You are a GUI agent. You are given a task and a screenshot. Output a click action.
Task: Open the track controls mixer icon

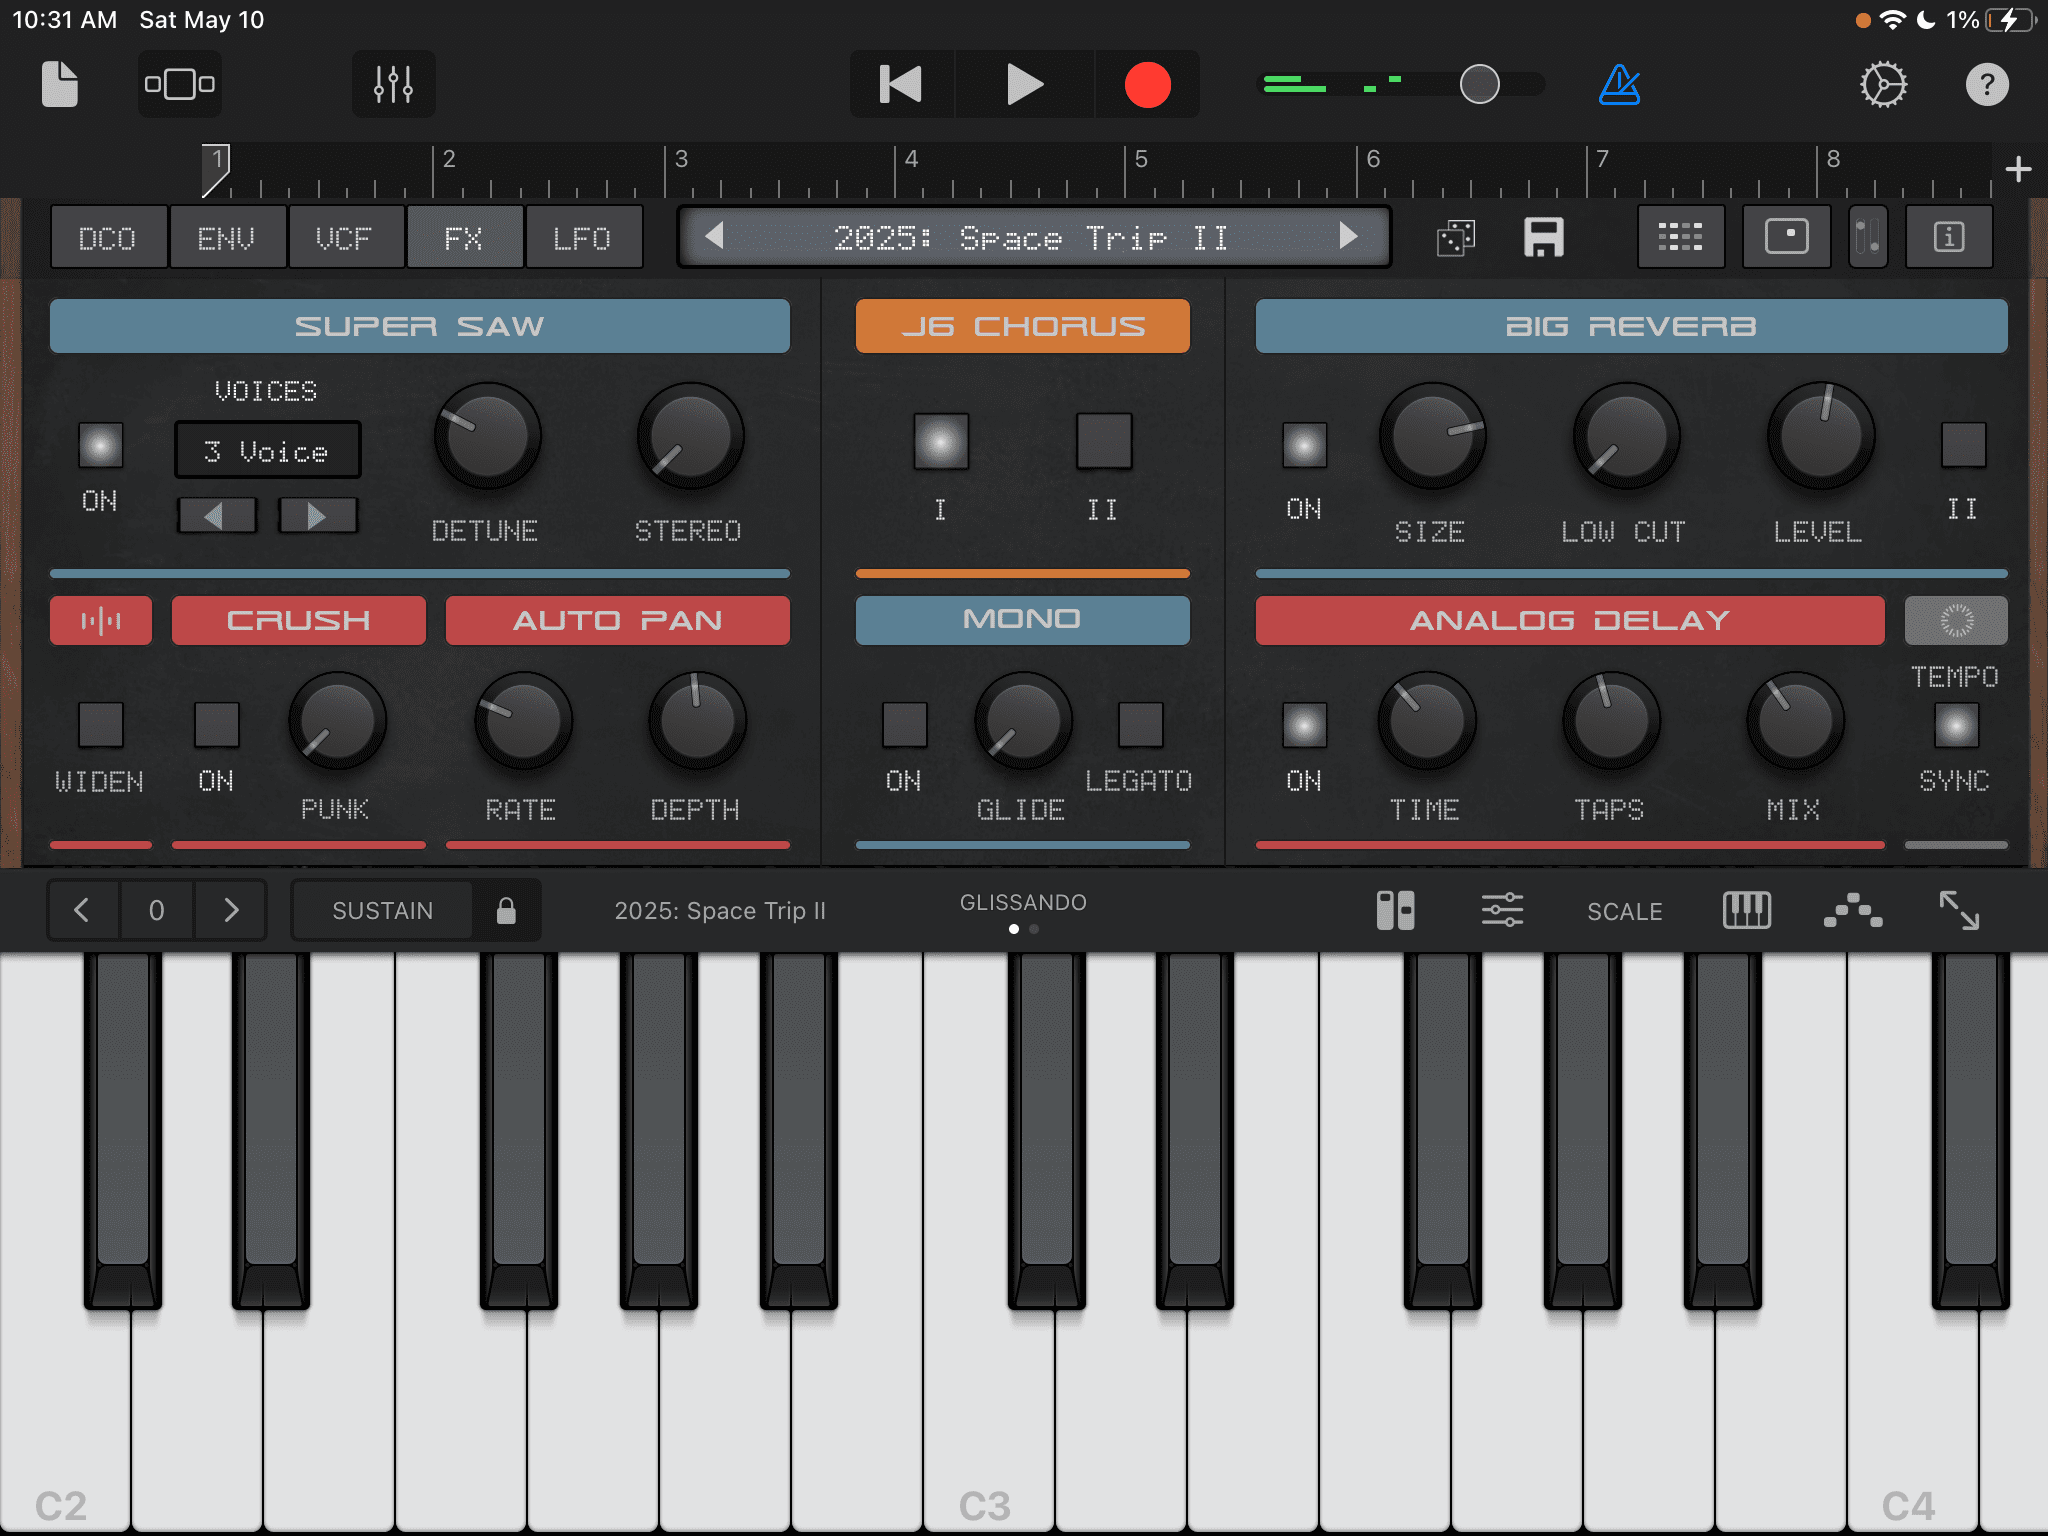393,84
